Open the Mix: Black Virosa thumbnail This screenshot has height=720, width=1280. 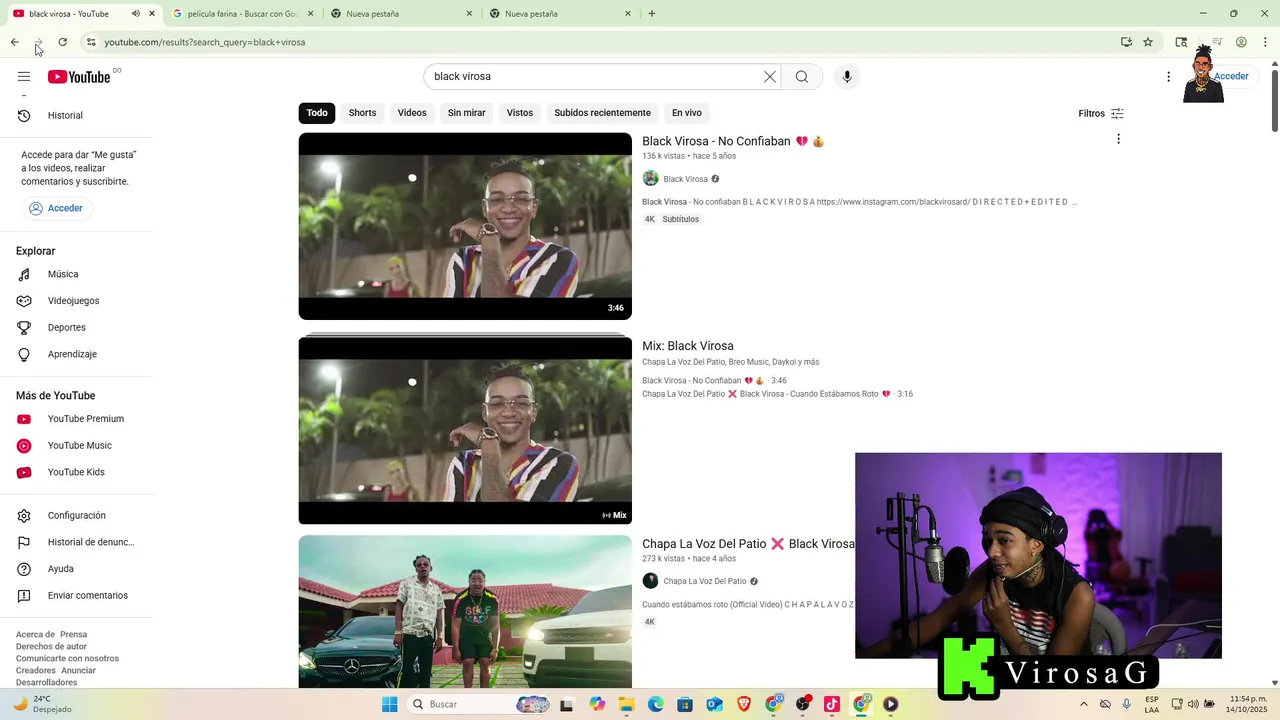click(465, 430)
